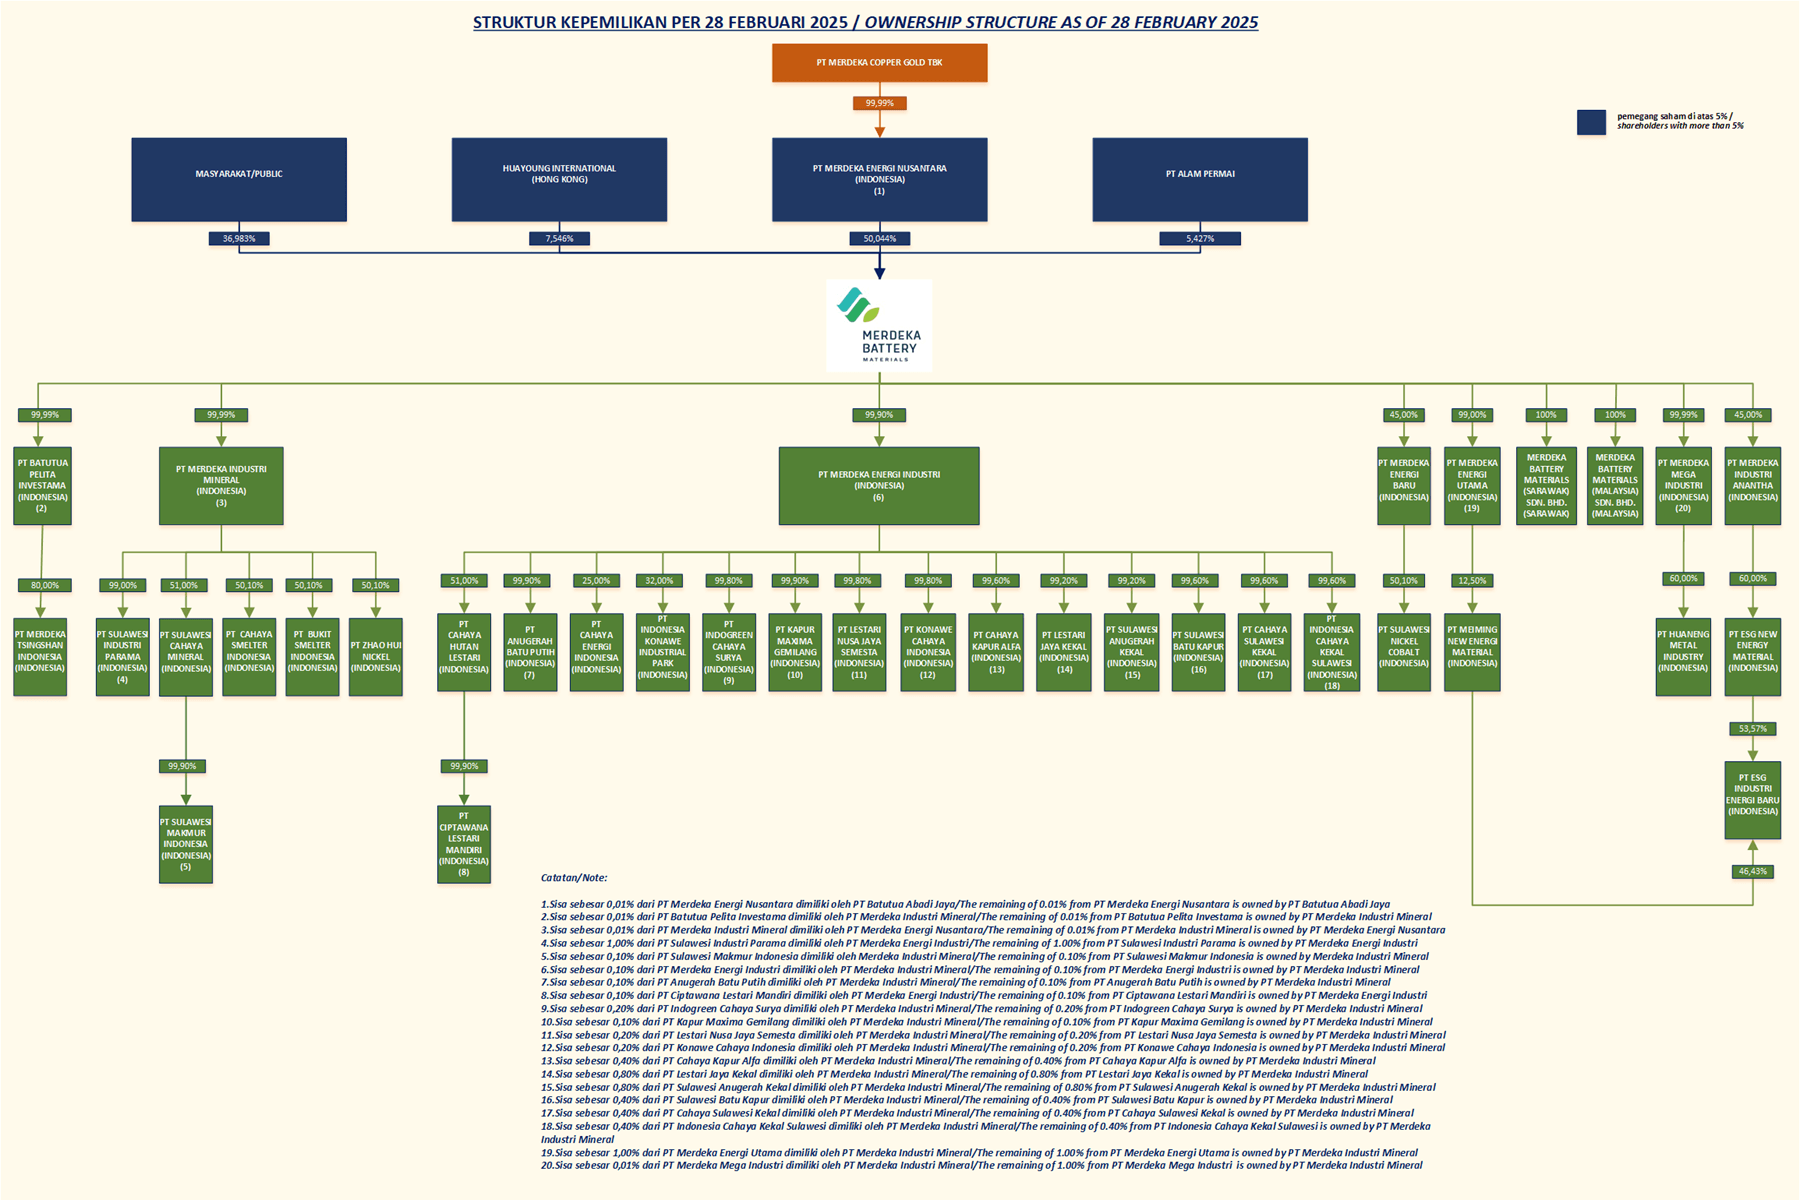This screenshot has height=1200, width=1800.
Task: Select the PT ESG Industri Energi Baru box
Action: pyautogui.click(x=1752, y=800)
